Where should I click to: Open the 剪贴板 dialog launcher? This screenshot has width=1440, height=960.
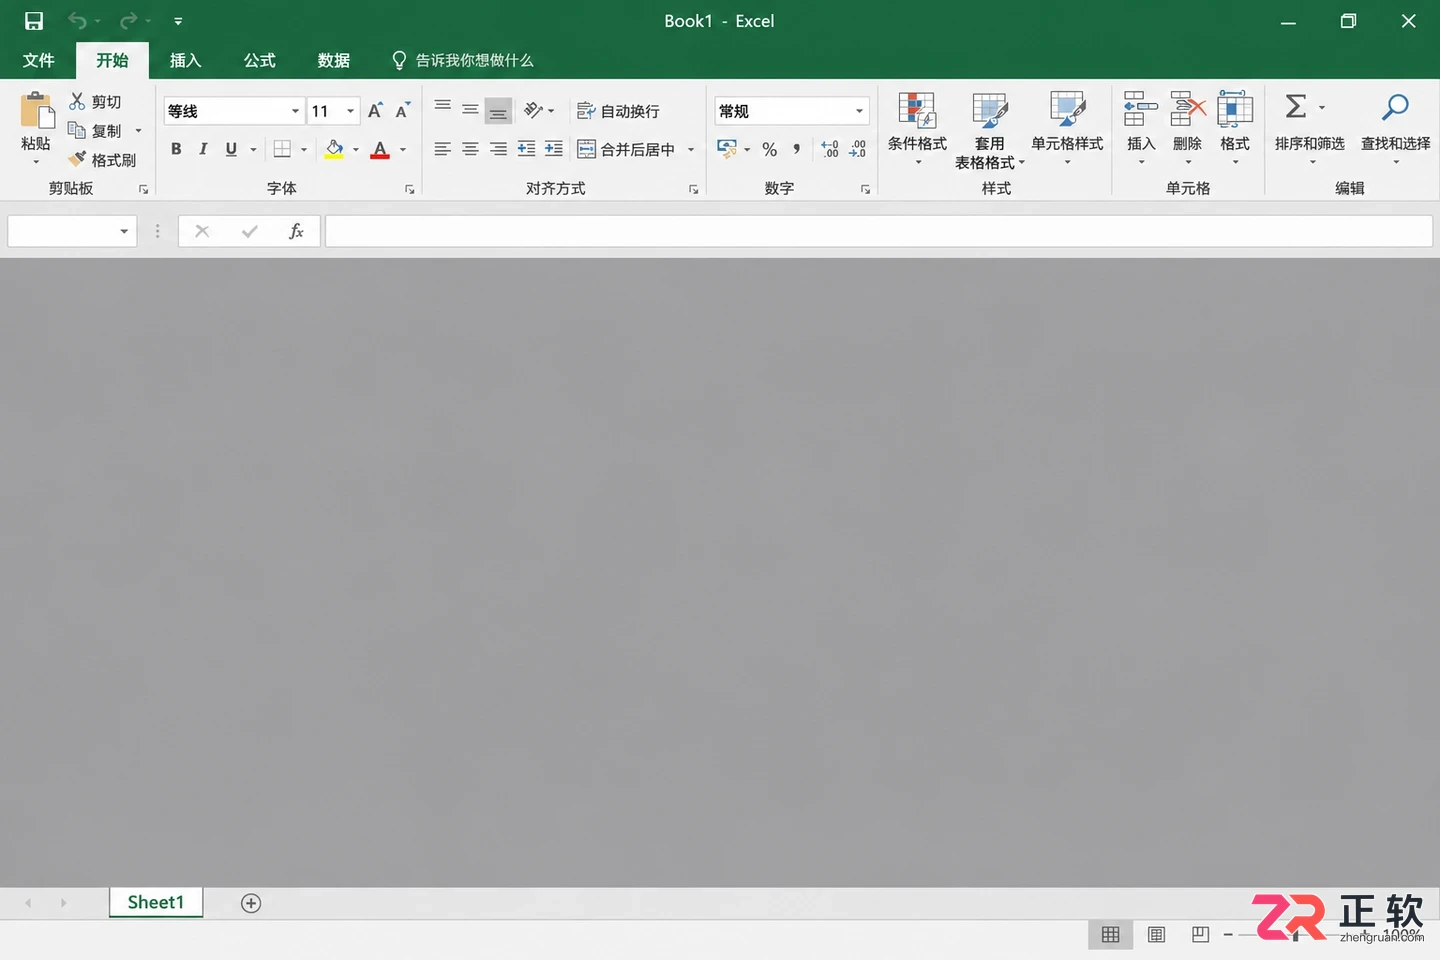(143, 189)
